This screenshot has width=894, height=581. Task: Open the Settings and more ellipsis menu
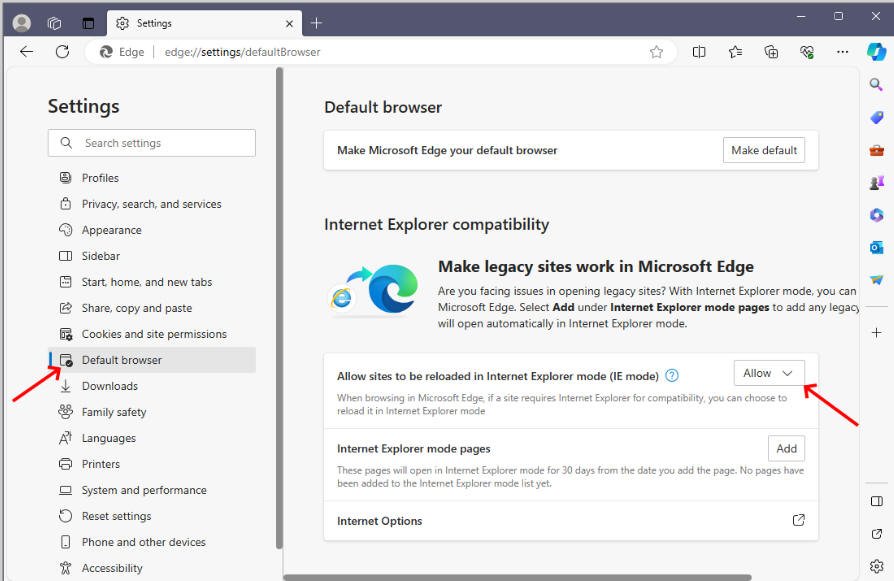842,52
